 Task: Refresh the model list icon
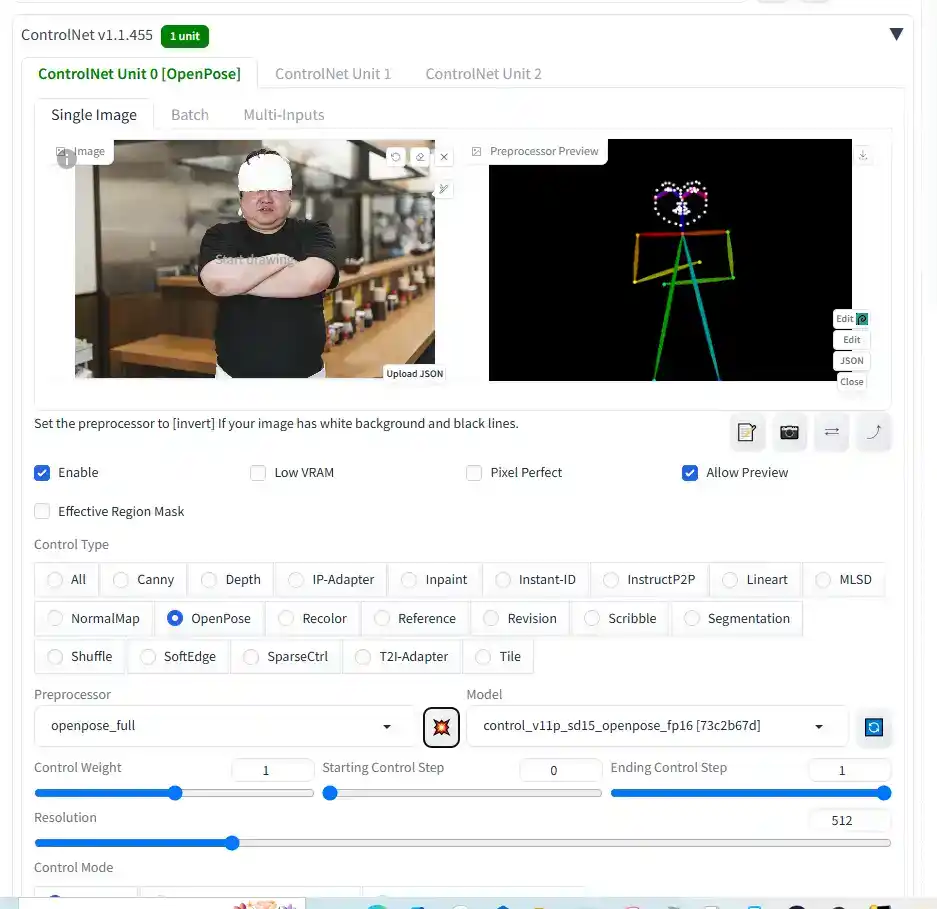click(874, 727)
